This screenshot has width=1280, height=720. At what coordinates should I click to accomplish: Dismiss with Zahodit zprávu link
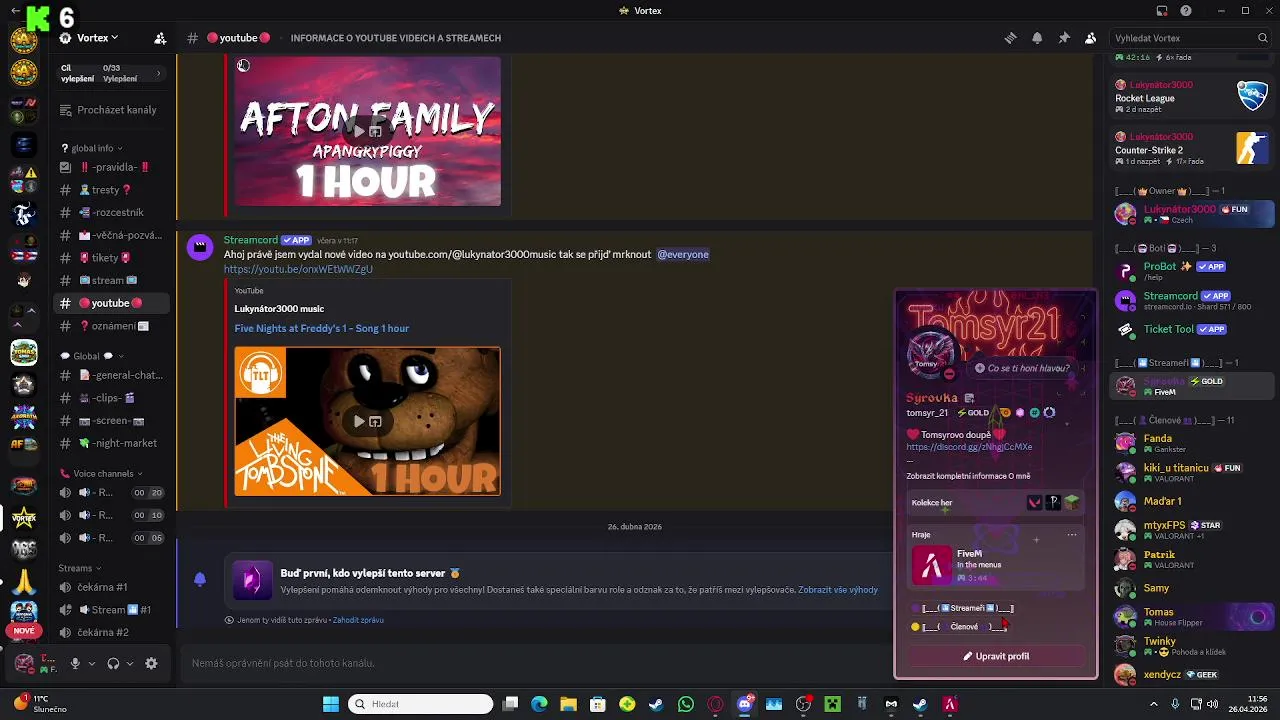[357, 620]
